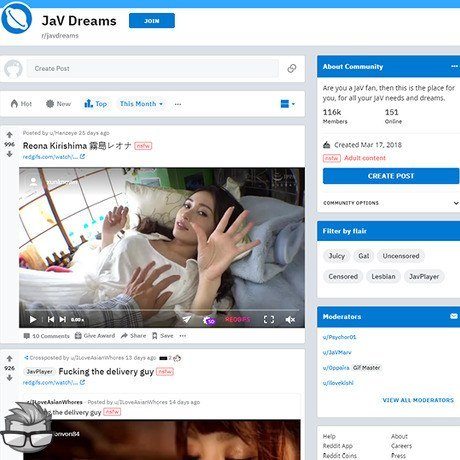The height and width of the screenshot is (460, 460).
Task: Skip to previous video track
Action: [x=51, y=319]
